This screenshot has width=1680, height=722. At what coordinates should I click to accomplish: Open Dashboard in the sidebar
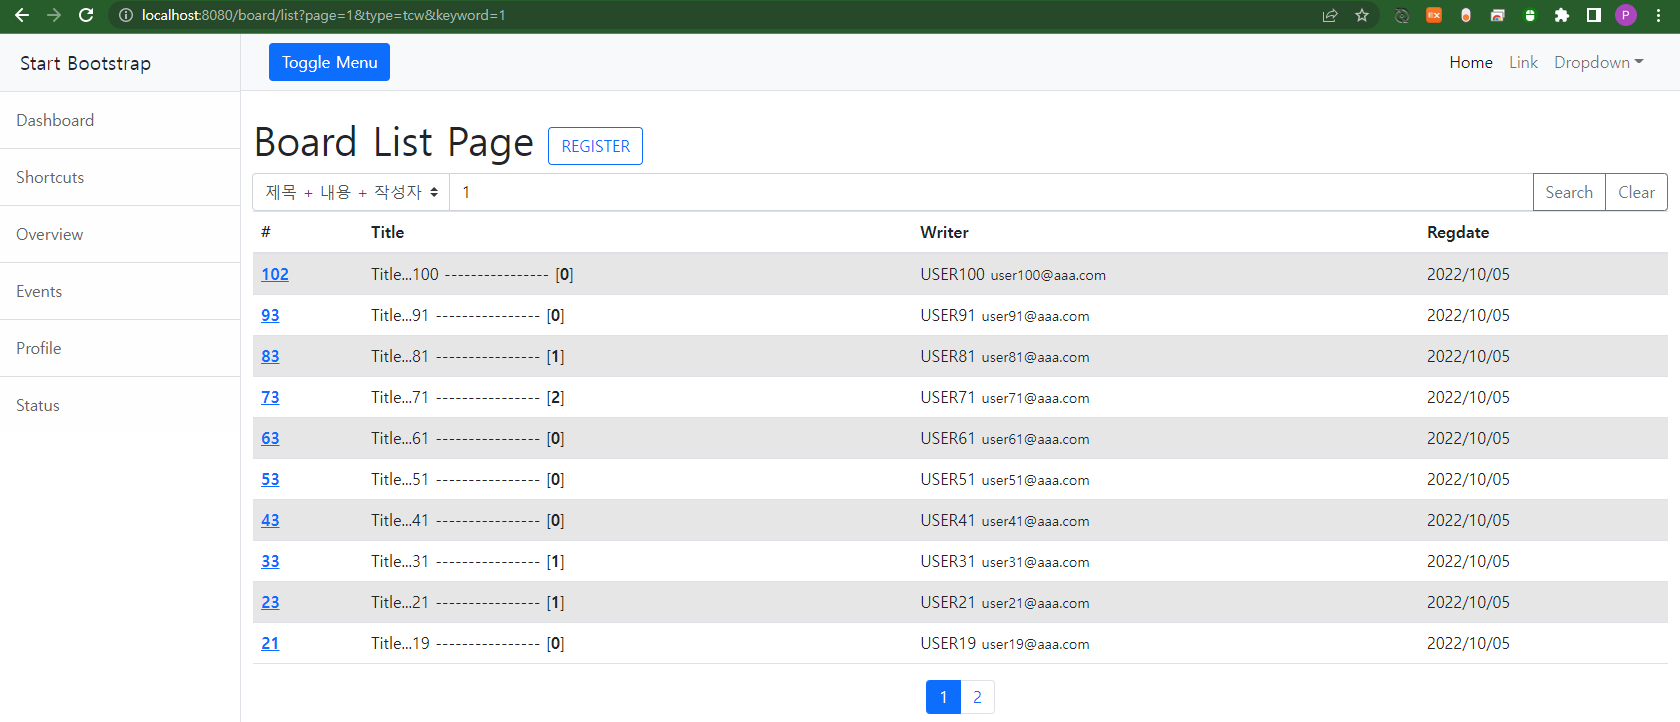tap(120, 120)
